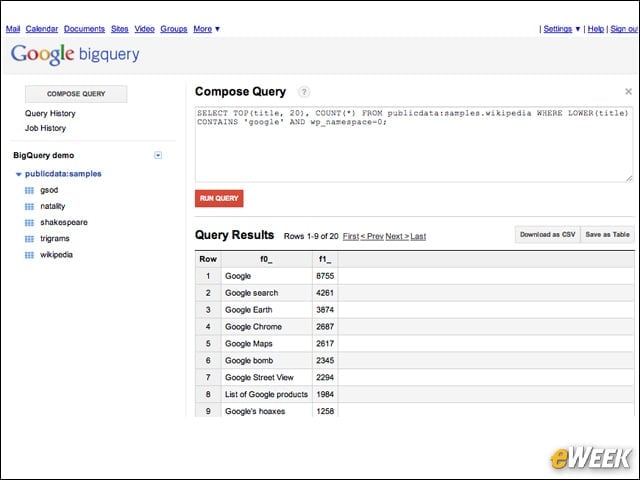Open the Calendar link
The image size is (640, 480).
(x=42, y=29)
